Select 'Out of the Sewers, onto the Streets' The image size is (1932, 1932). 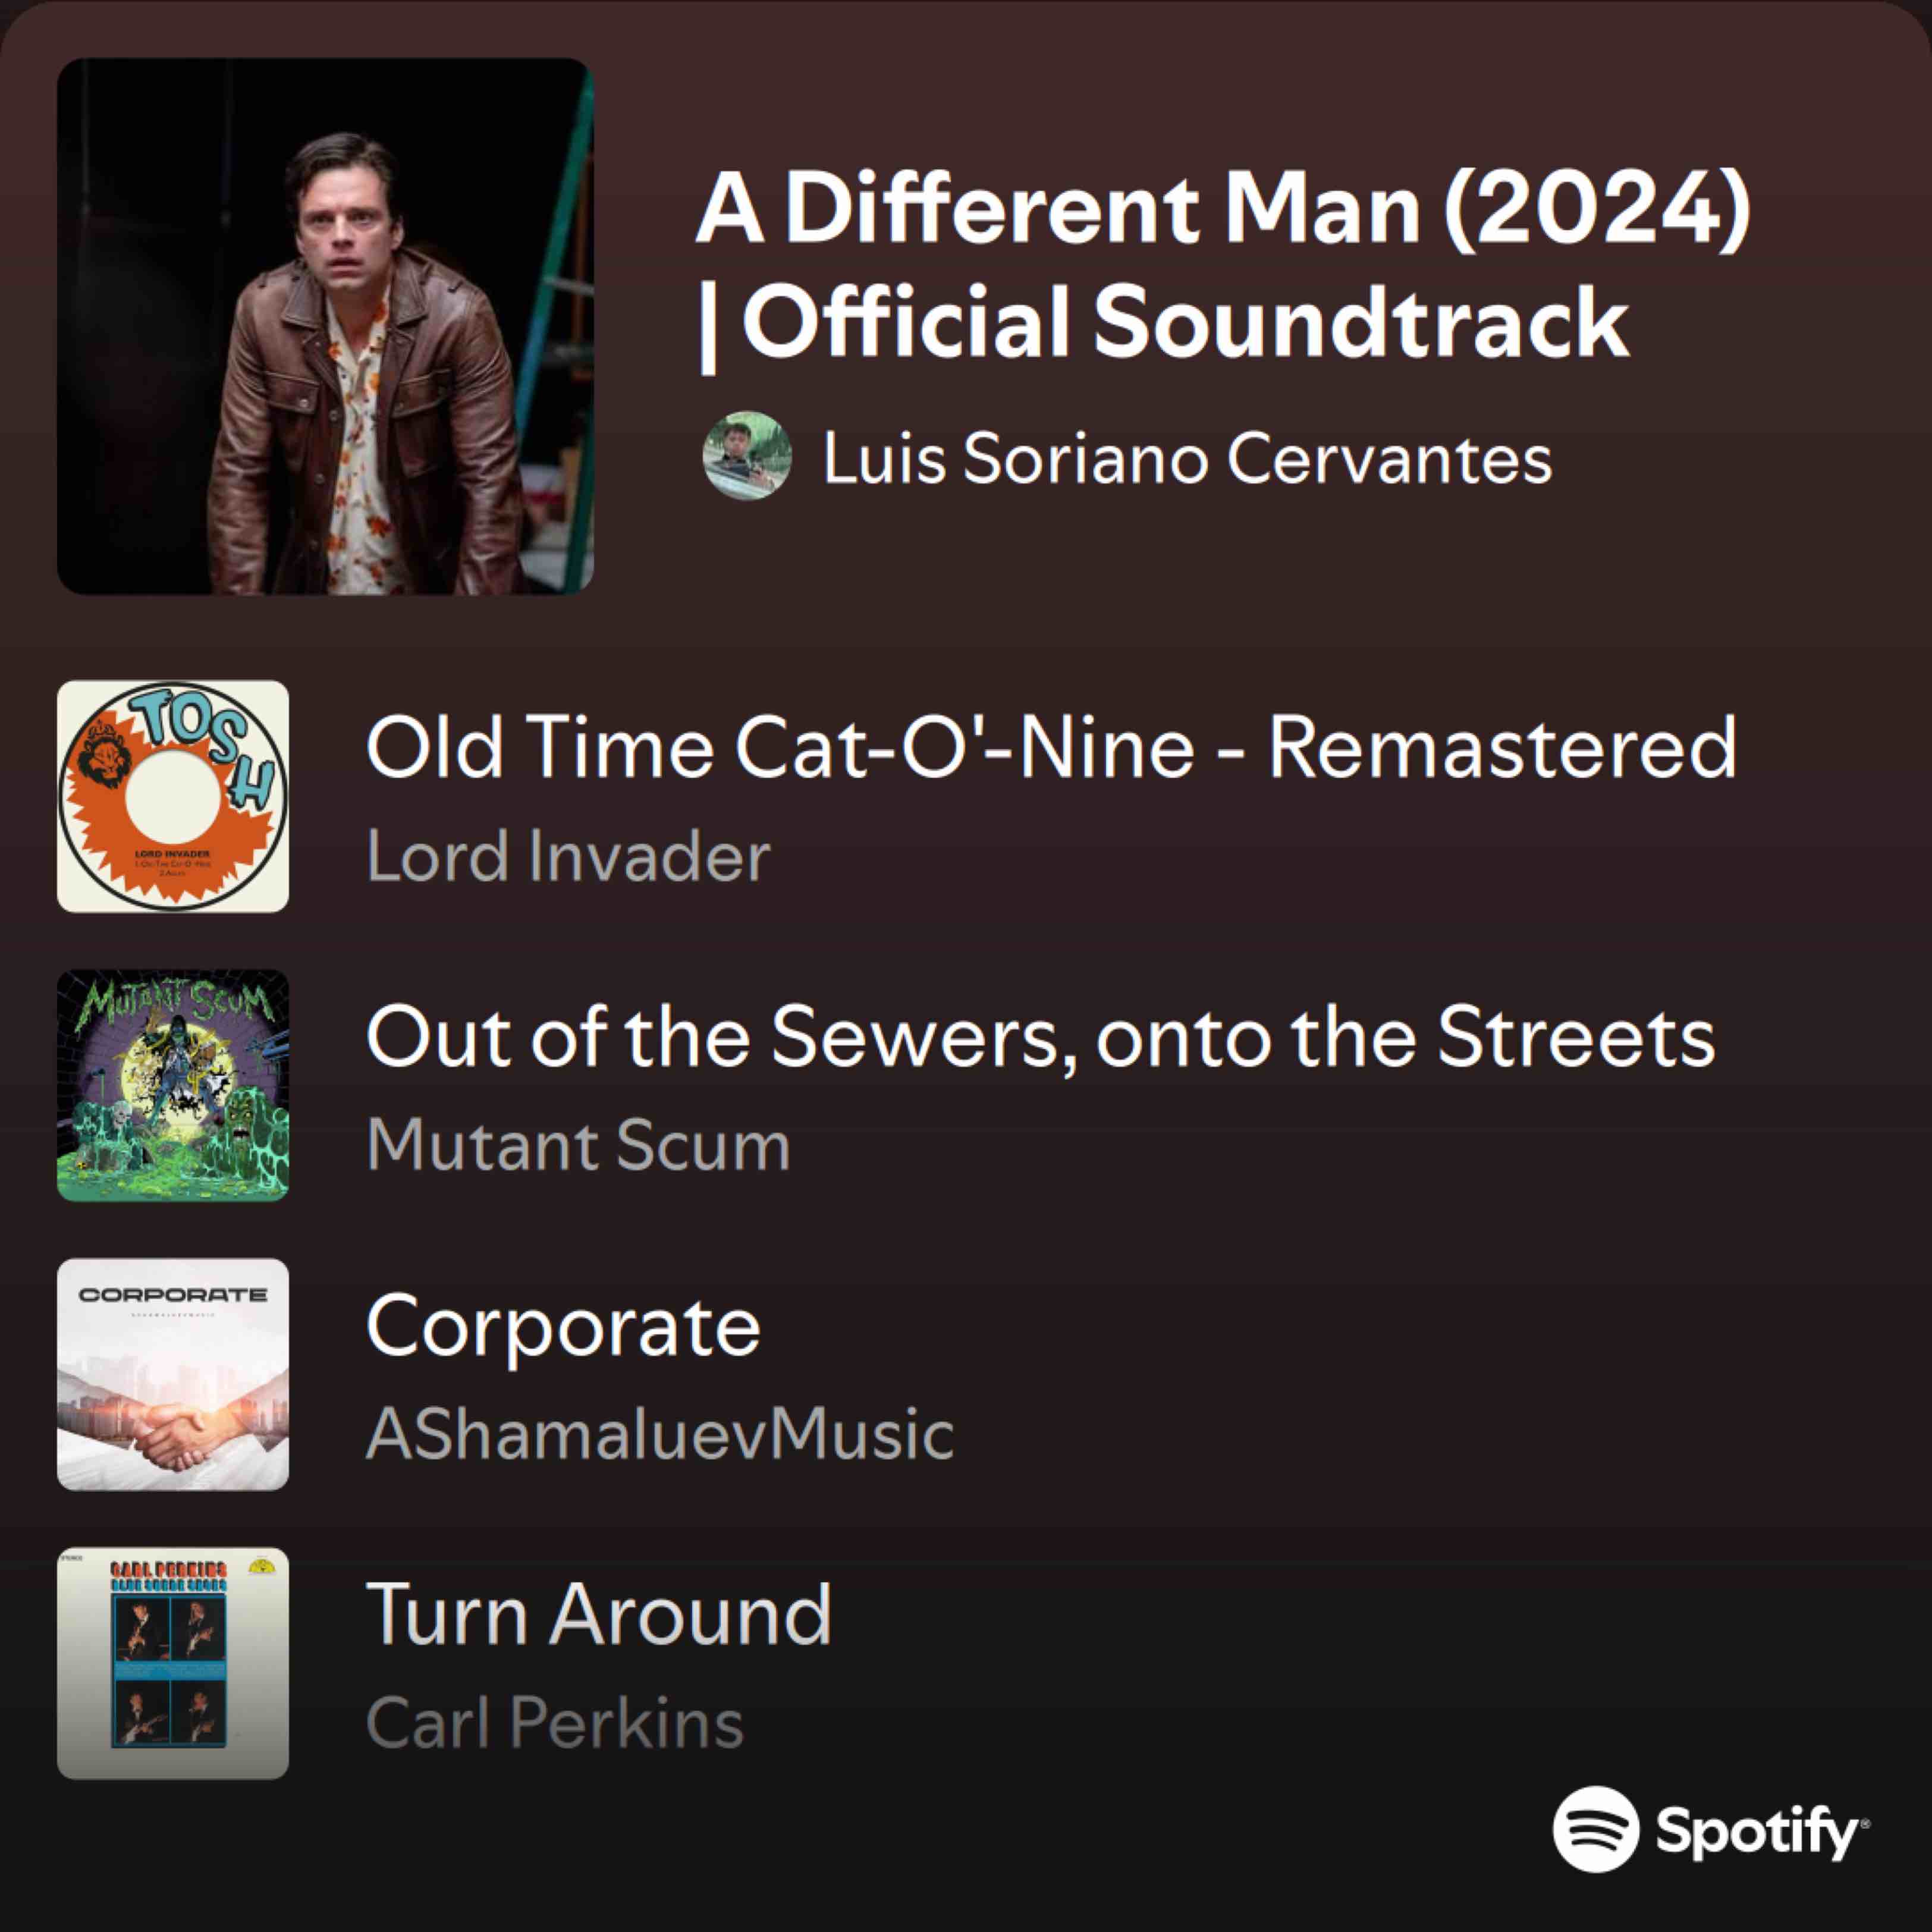[1040, 1036]
